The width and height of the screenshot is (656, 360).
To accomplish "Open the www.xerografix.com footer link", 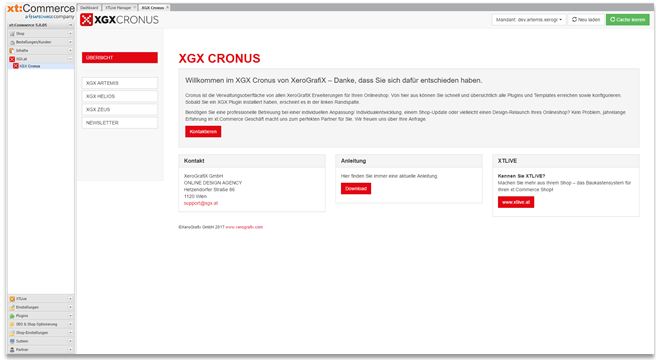I will click(244, 227).
